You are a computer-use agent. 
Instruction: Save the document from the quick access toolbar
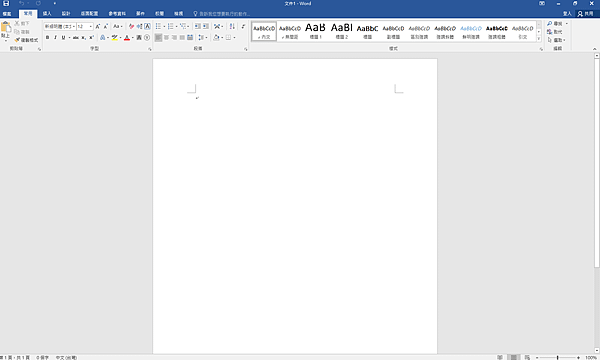coord(6,3)
